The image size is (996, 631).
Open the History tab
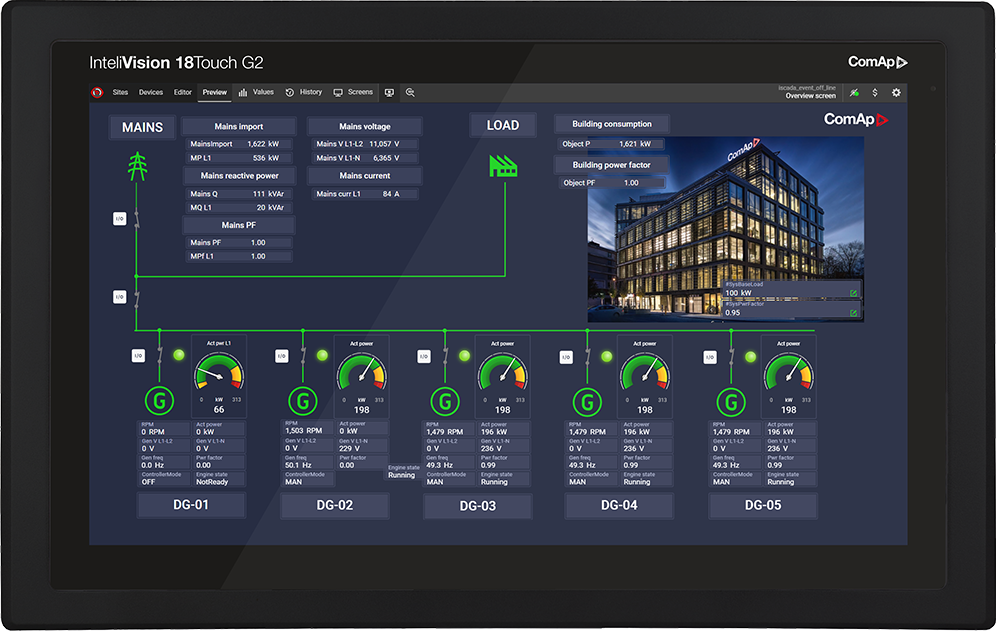pyautogui.click(x=304, y=92)
